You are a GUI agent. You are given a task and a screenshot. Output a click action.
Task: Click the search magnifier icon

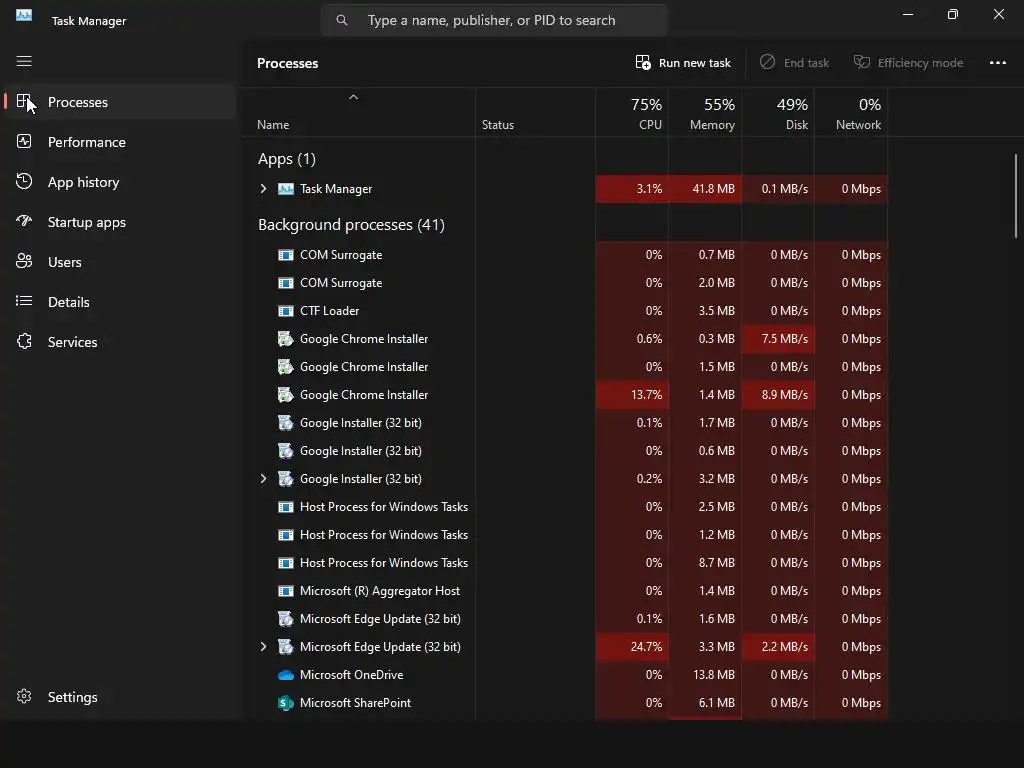pyautogui.click(x=342, y=20)
